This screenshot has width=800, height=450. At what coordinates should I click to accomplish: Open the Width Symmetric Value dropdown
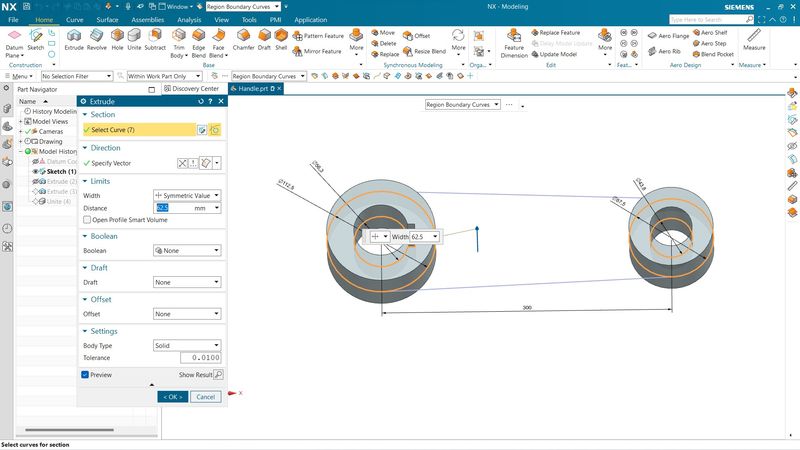[x=187, y=195]
